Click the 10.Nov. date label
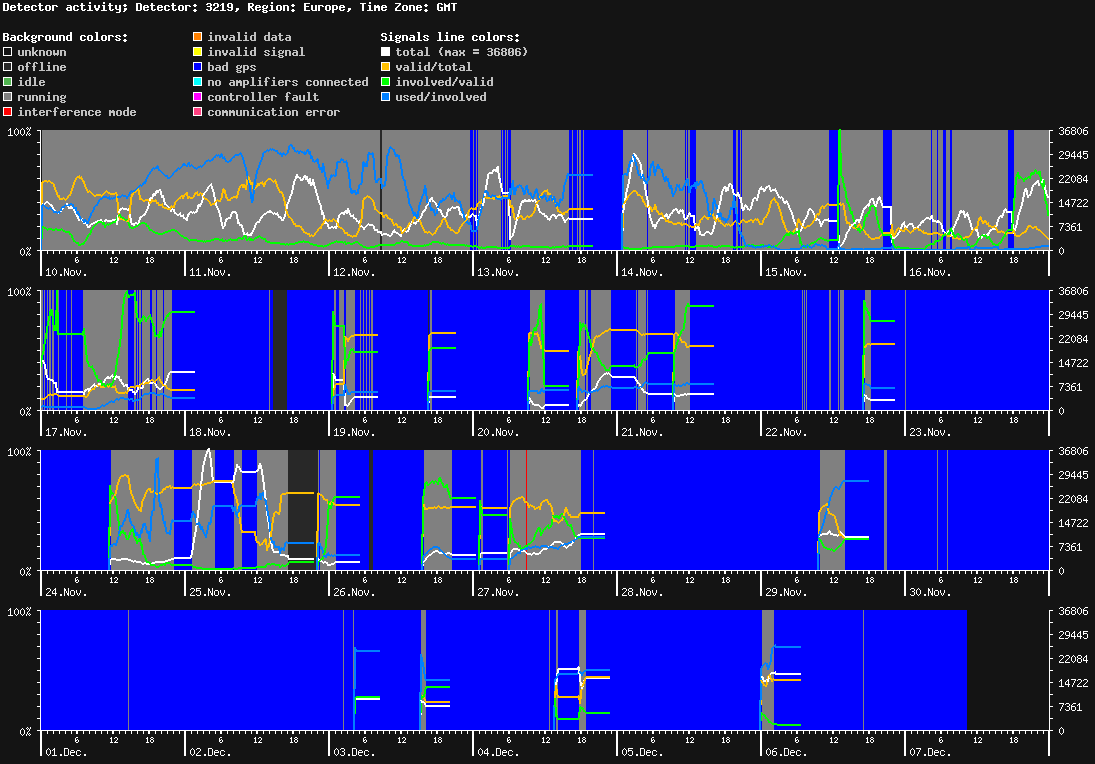1095x764 pixels. tap(67, 272)
